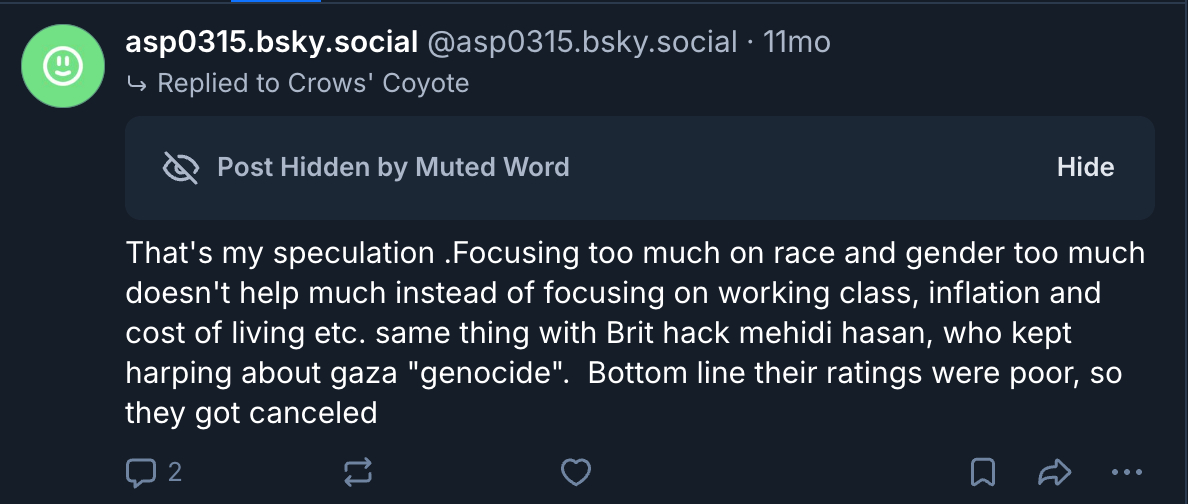1188x504 pixels.
Task: Click the reply speech bubble icon
Action: 141,472
